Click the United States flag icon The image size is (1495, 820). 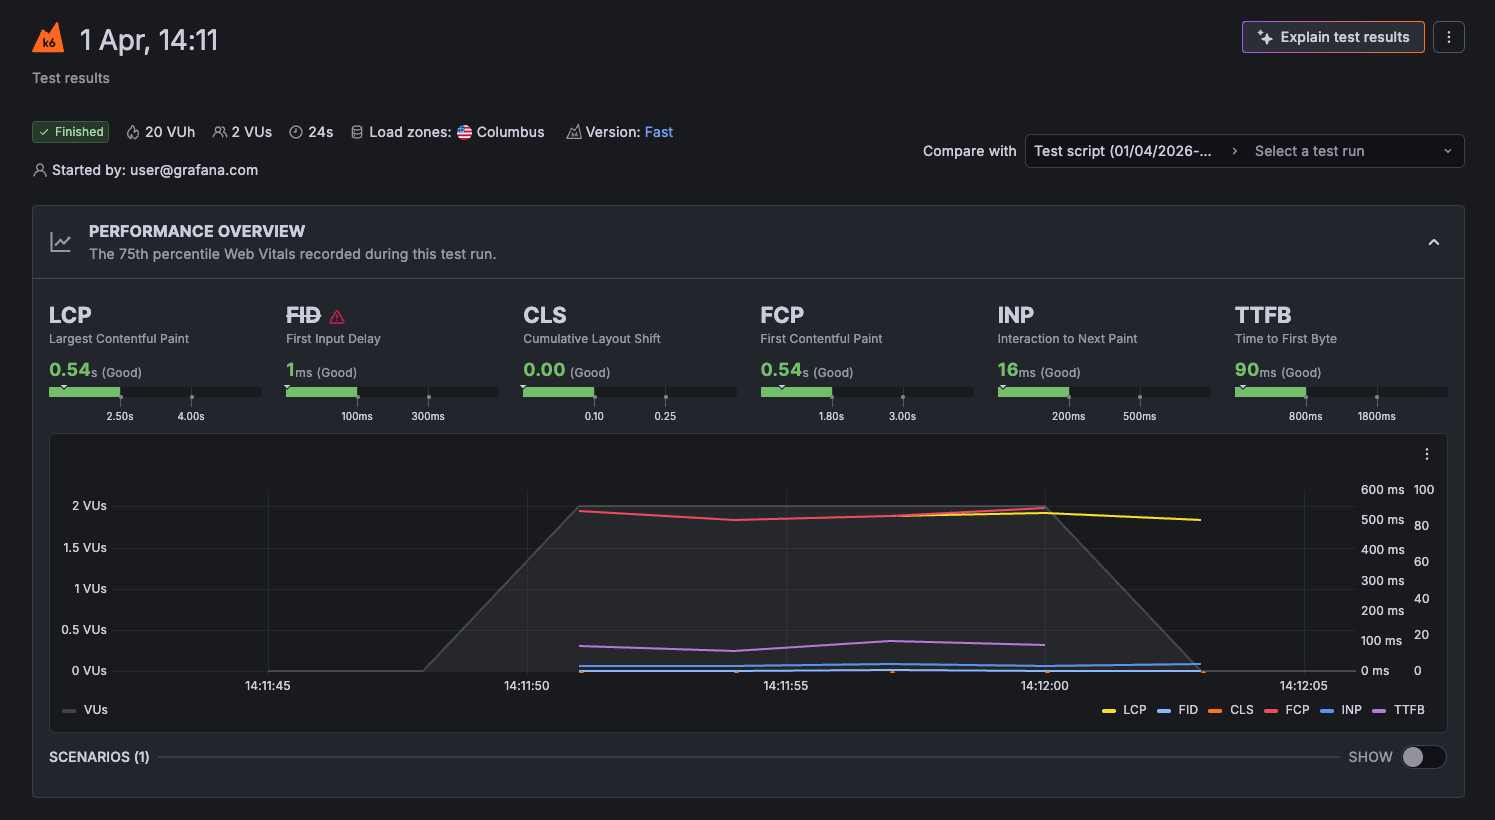[x=465, y=132]
